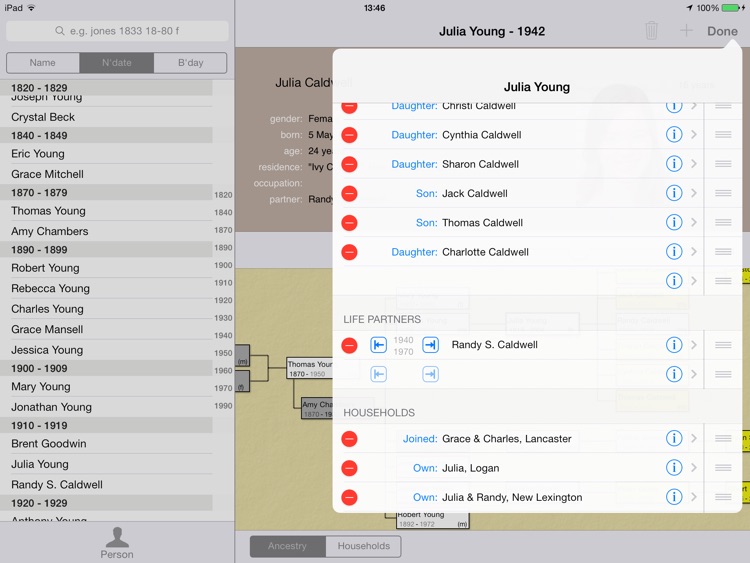This screenshot has height=563, width=750.
Task: Expand Charlotte Caldwell chevron
Action: [x=694, y=252]
